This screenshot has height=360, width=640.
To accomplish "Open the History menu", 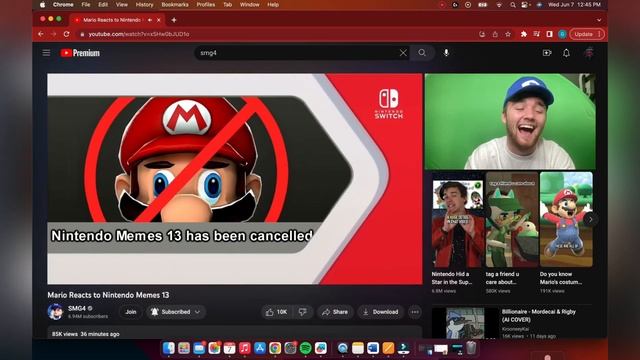I will tap(144, 5).
